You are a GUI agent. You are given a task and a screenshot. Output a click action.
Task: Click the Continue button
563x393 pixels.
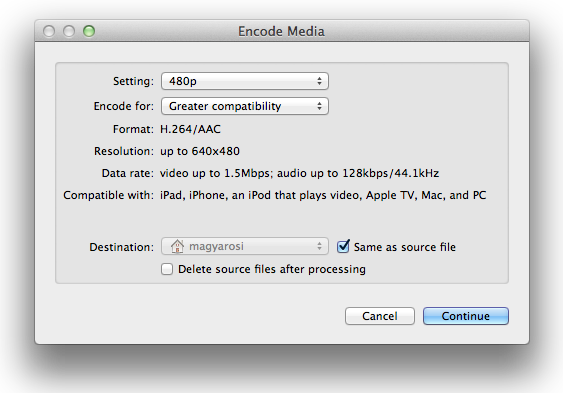(466, 316)
